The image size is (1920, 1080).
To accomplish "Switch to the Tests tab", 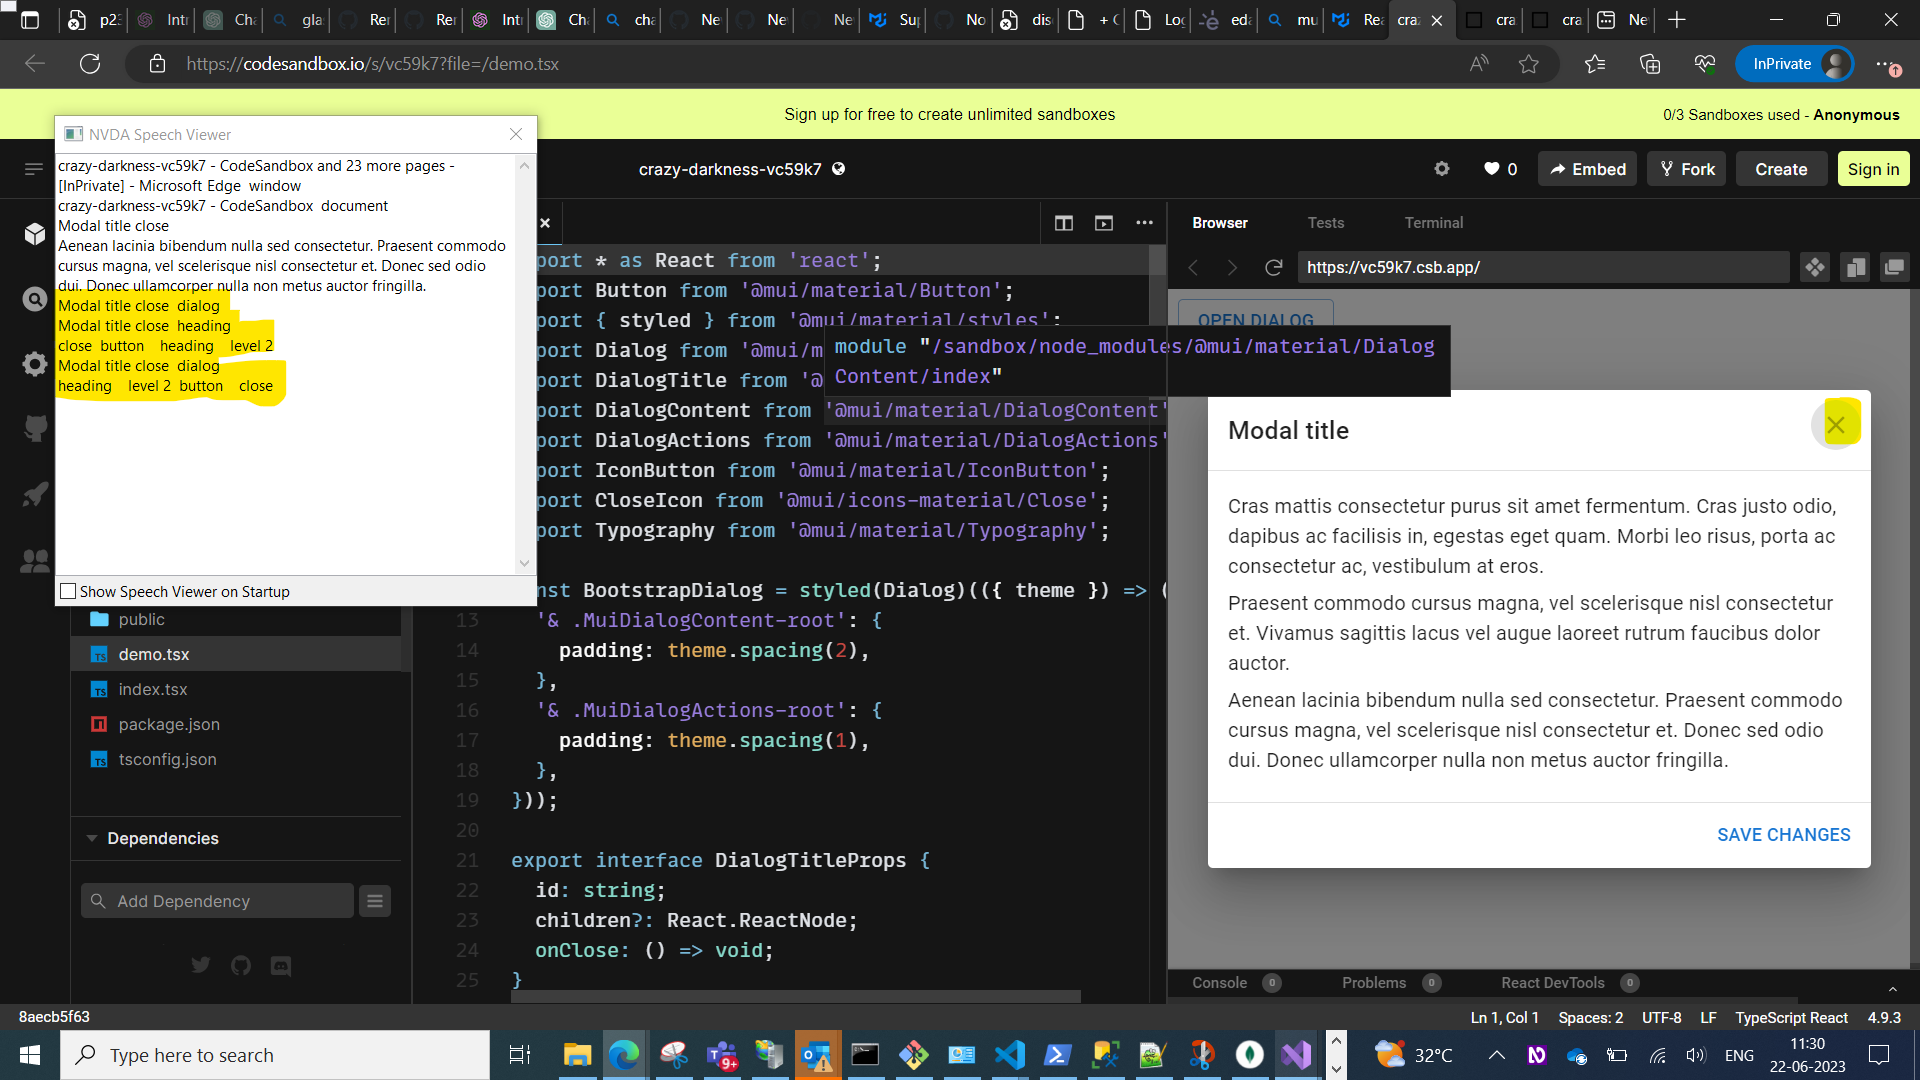I will [x=1325, y=222].
